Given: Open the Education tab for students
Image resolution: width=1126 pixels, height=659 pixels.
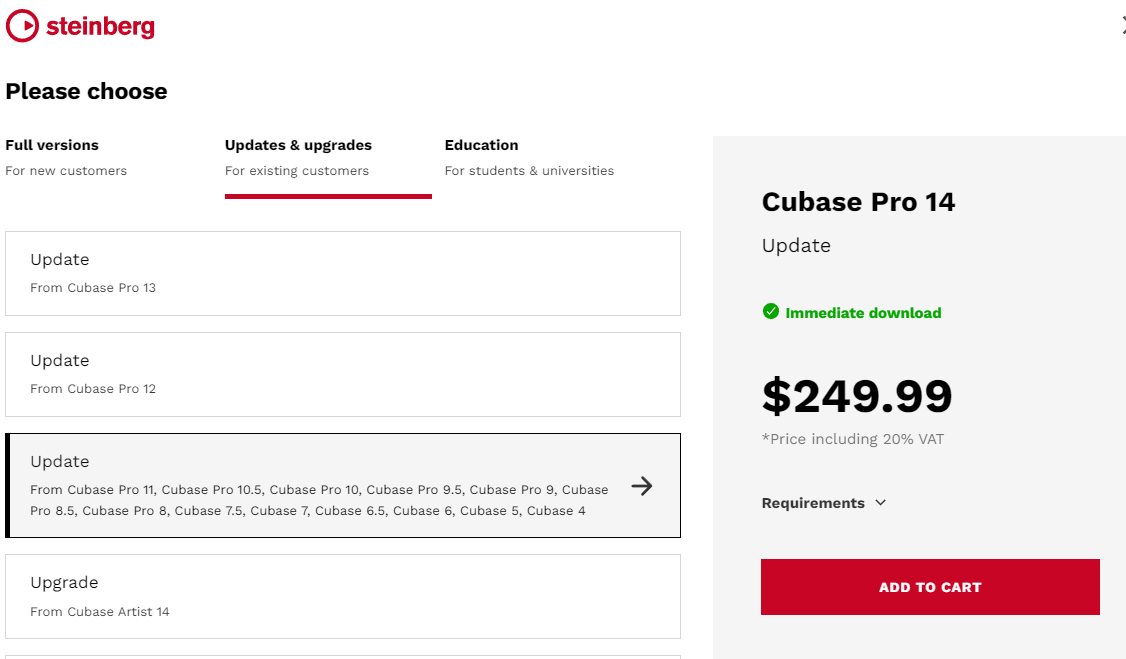Looking at the screenshot, I should pos(529,157).
